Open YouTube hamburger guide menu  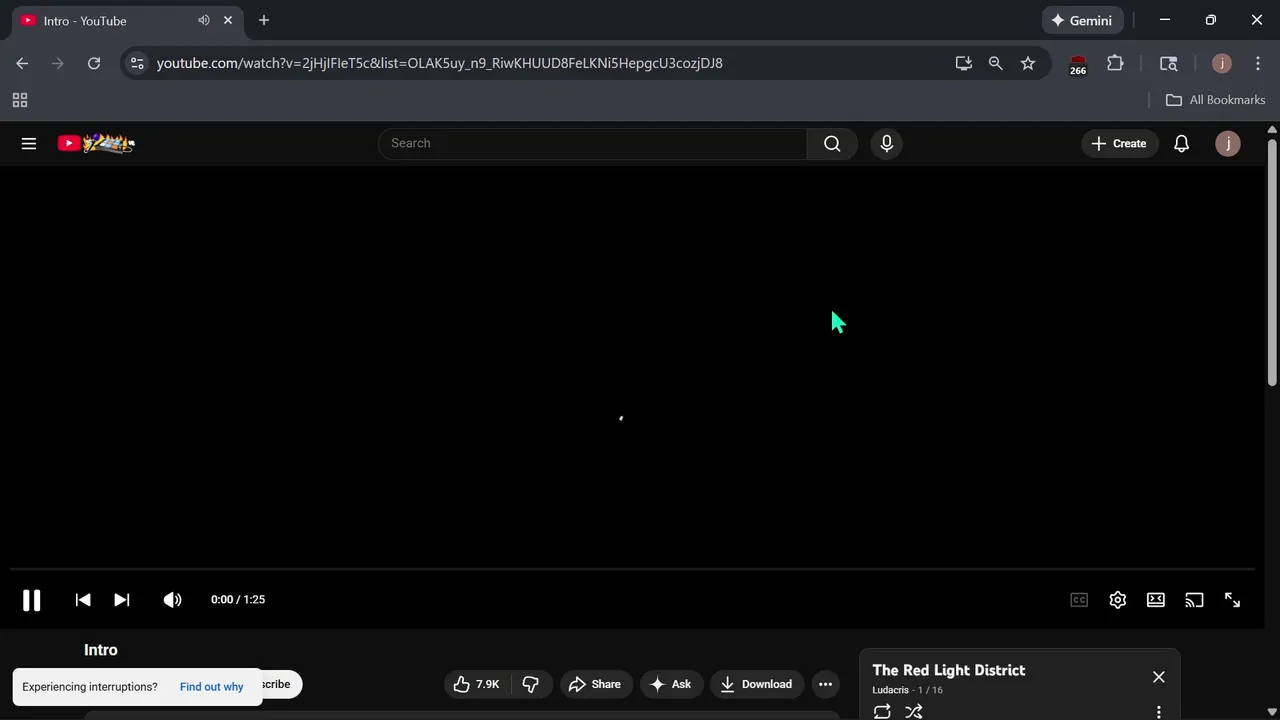click(29, 143)
